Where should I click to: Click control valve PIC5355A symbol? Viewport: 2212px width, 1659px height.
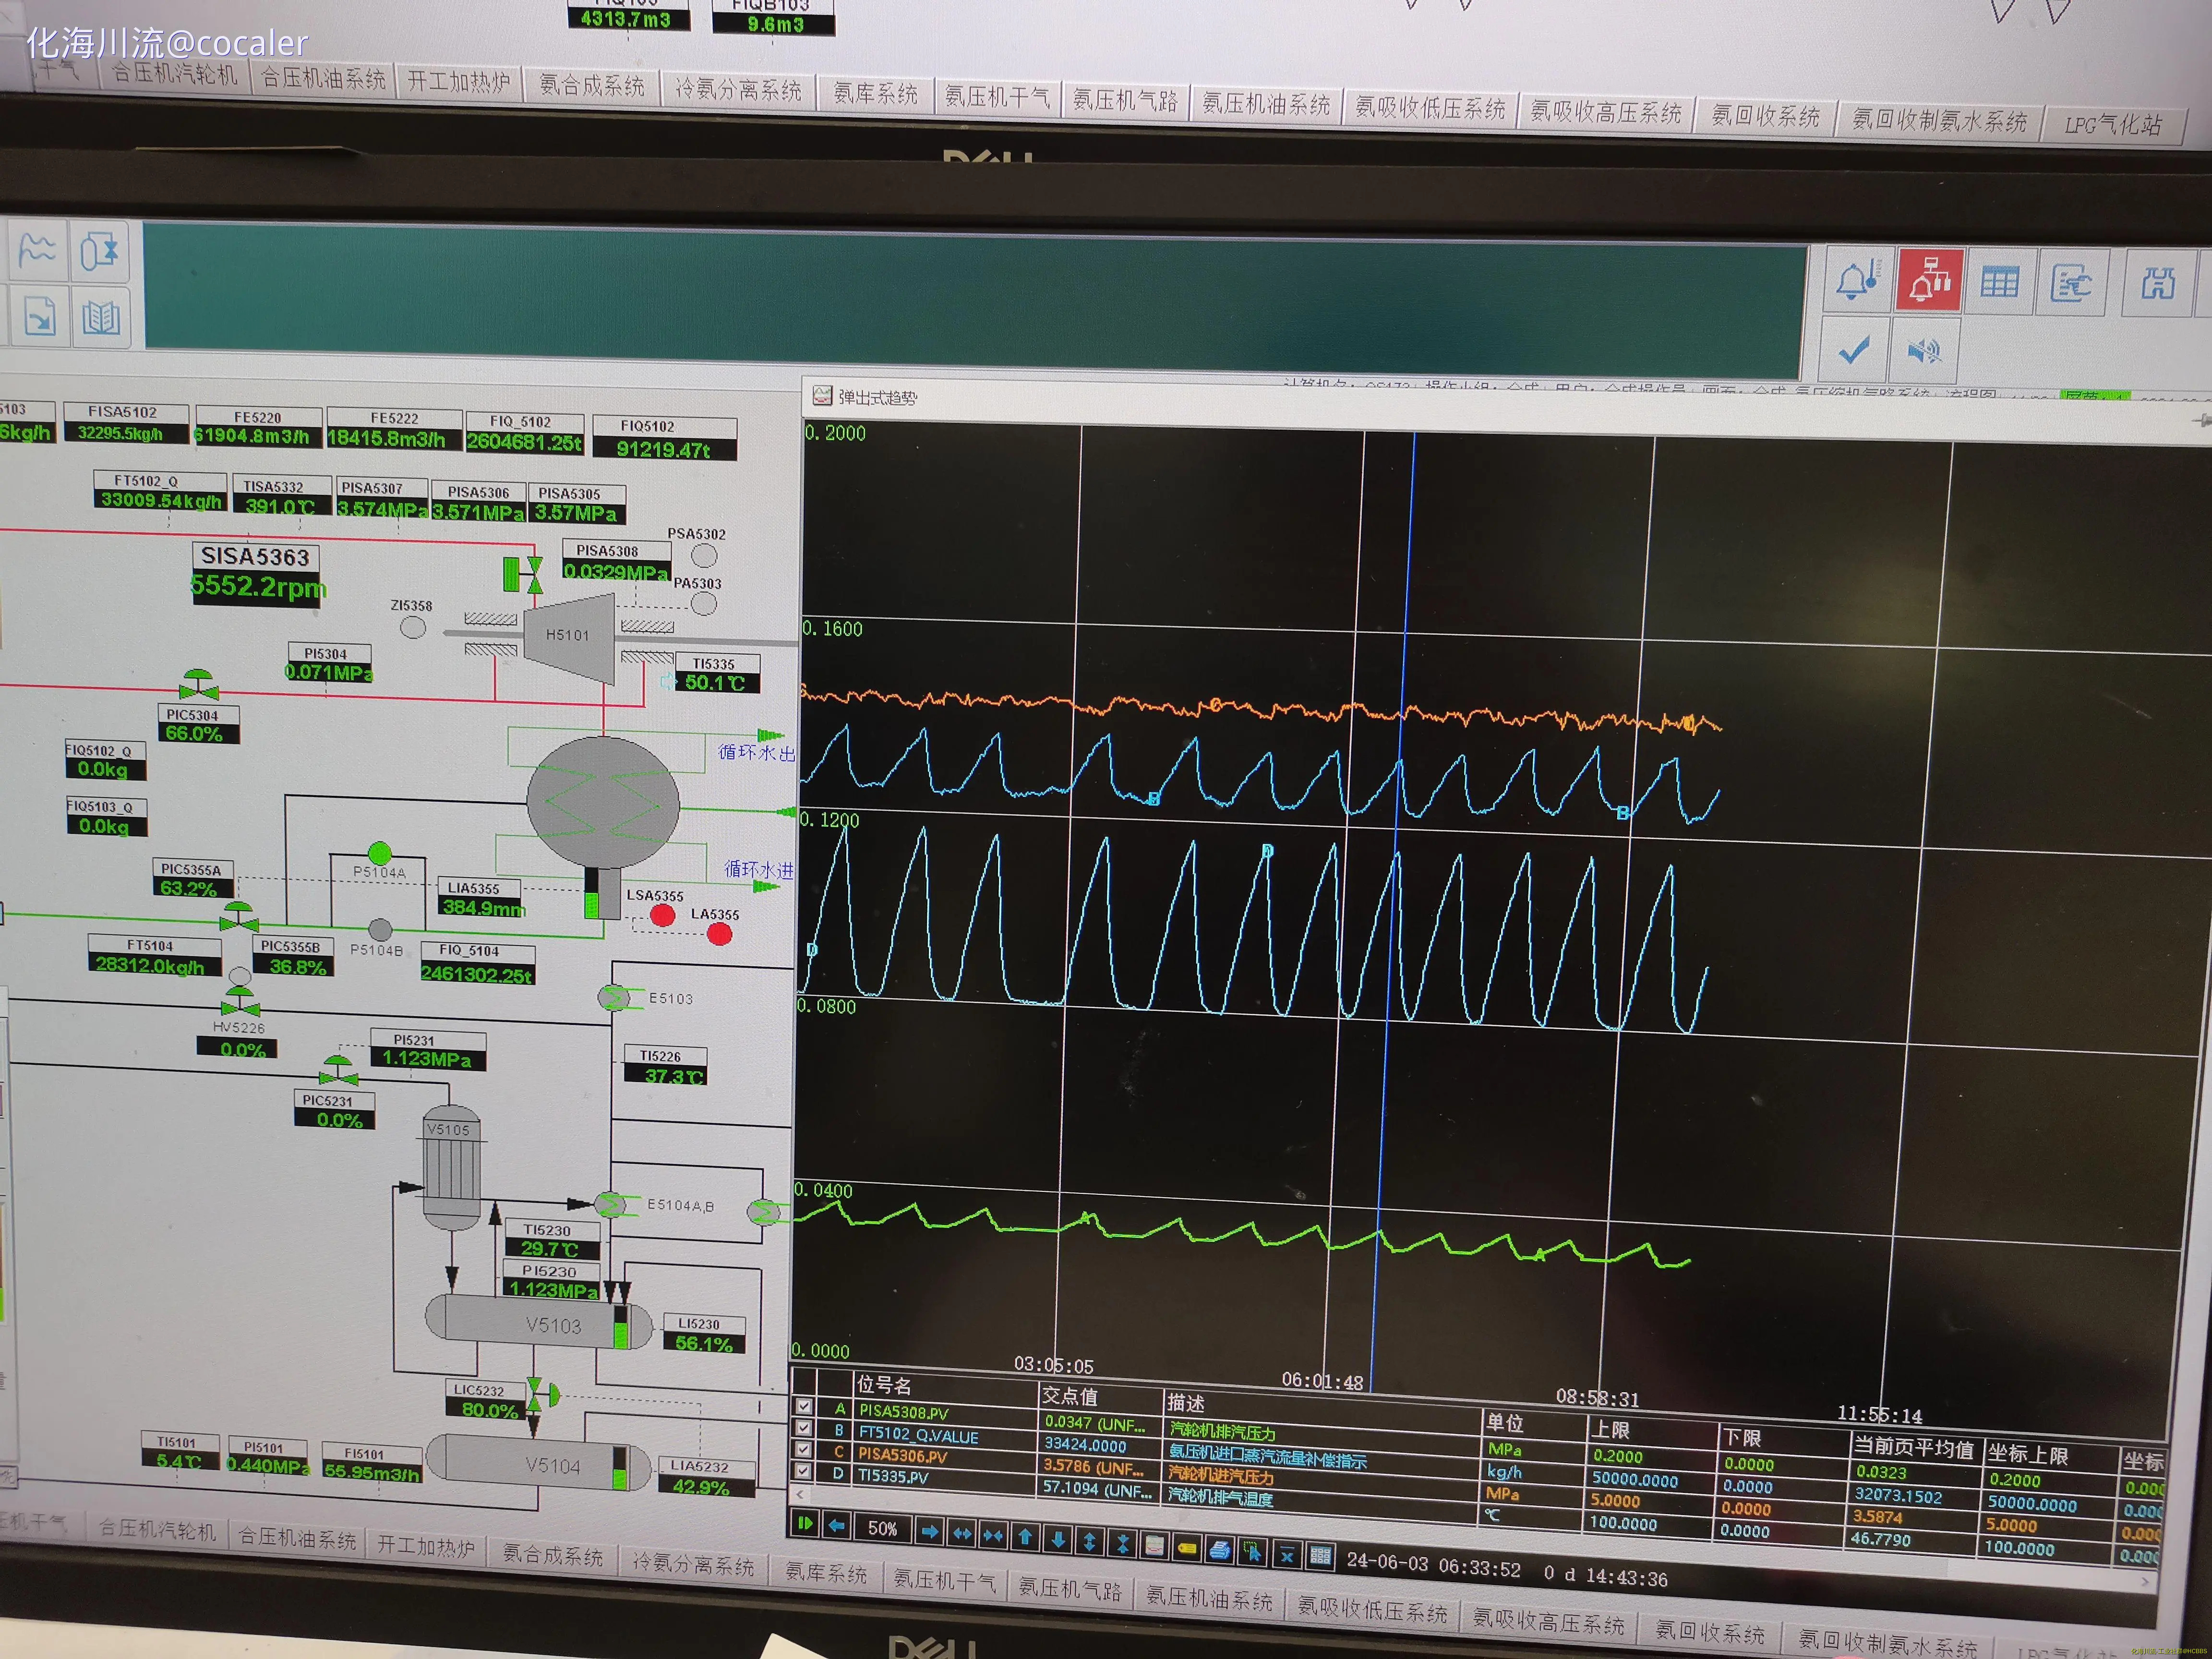pyautogui.click(x=239, y=917)
